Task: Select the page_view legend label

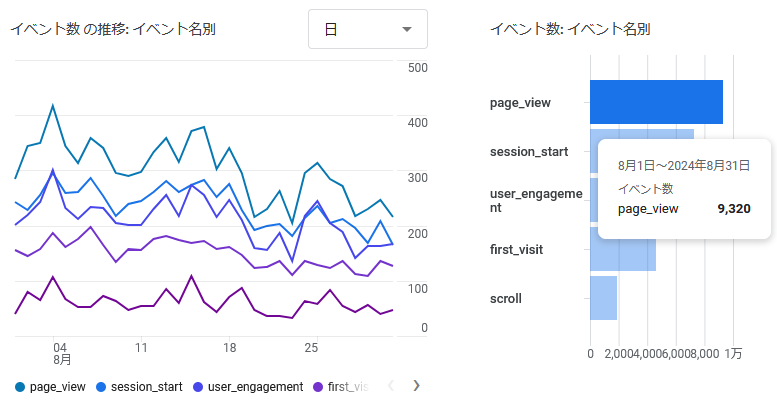Action: 57,387
